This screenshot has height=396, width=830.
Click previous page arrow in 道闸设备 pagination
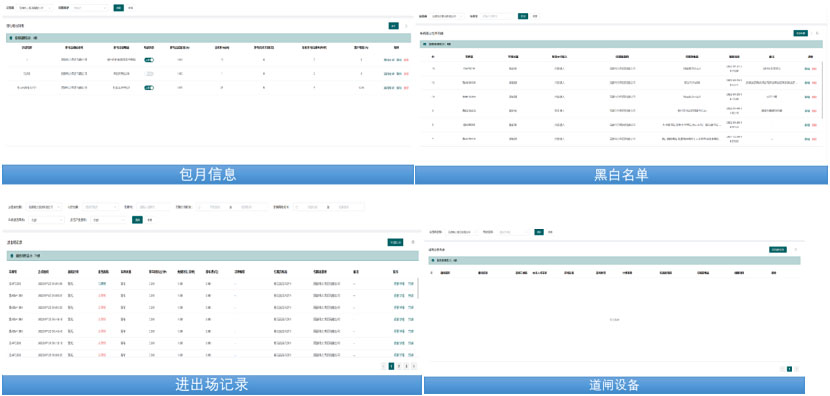coord(782,369)
